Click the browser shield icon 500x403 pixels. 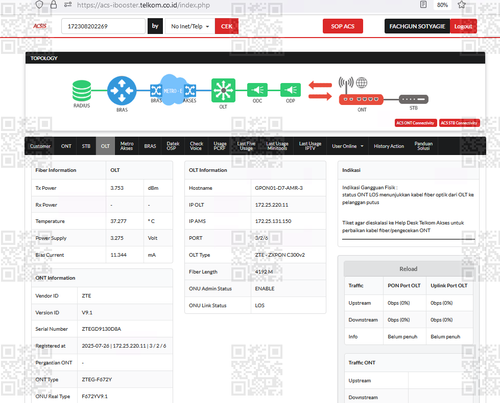coord(39,4)
